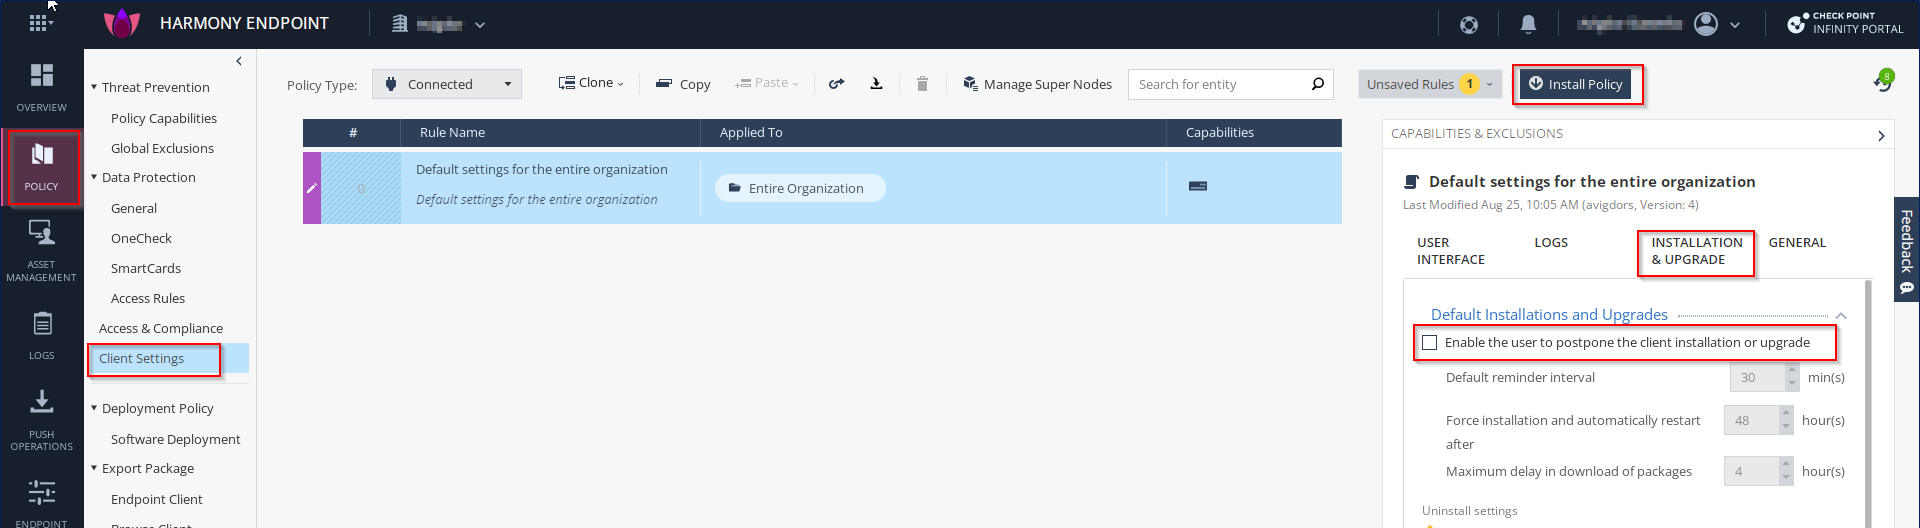1920x528 pixels.
Task: Open Asset Management in sidebar
Action: pos(41,249)
